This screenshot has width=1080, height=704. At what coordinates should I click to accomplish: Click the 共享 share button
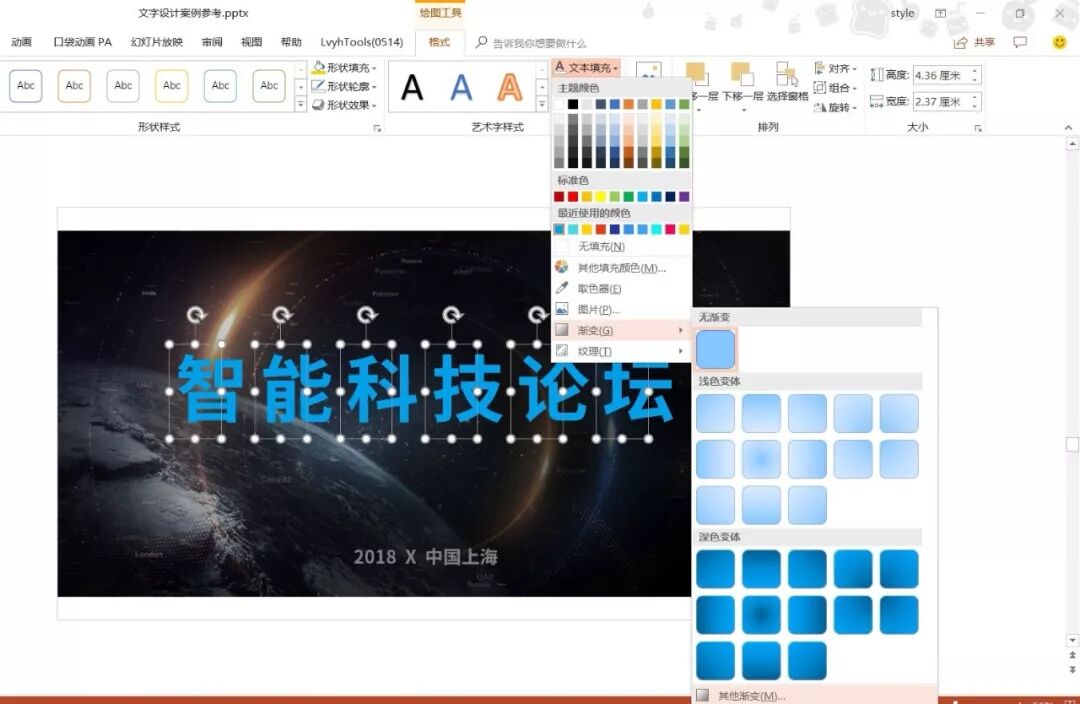point(975,42)
